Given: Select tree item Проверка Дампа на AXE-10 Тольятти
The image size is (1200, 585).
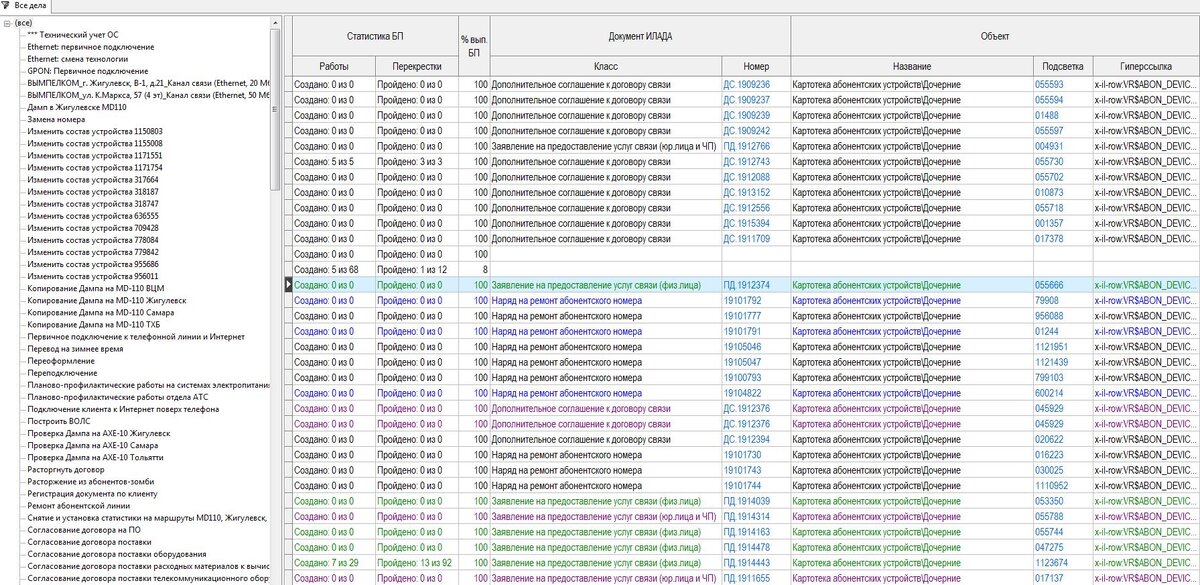Looking at the screenshot, I should 96,457.
